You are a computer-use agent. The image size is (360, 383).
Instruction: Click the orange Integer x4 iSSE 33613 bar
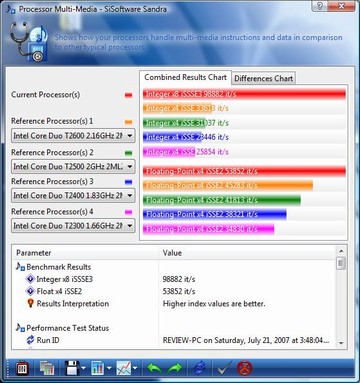[x=177, y=108]
